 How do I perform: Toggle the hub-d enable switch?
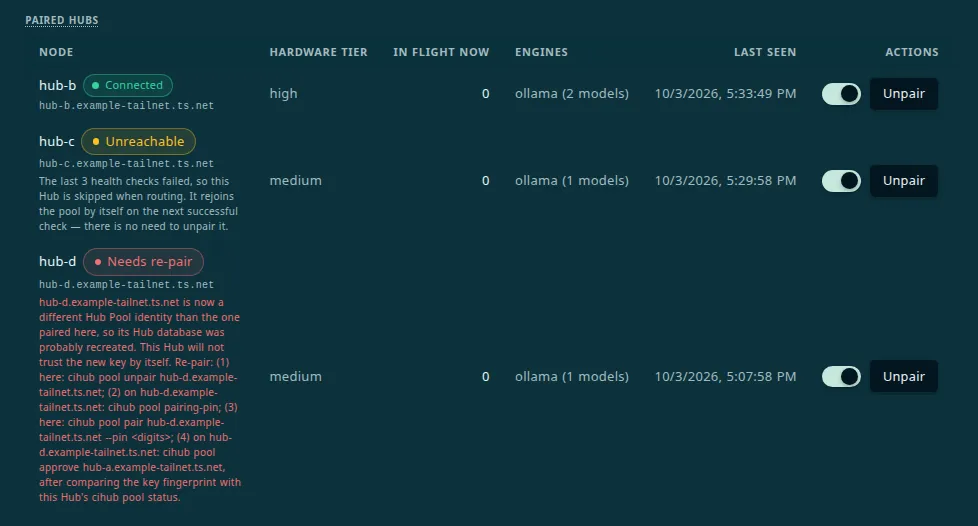click(841, 376)
